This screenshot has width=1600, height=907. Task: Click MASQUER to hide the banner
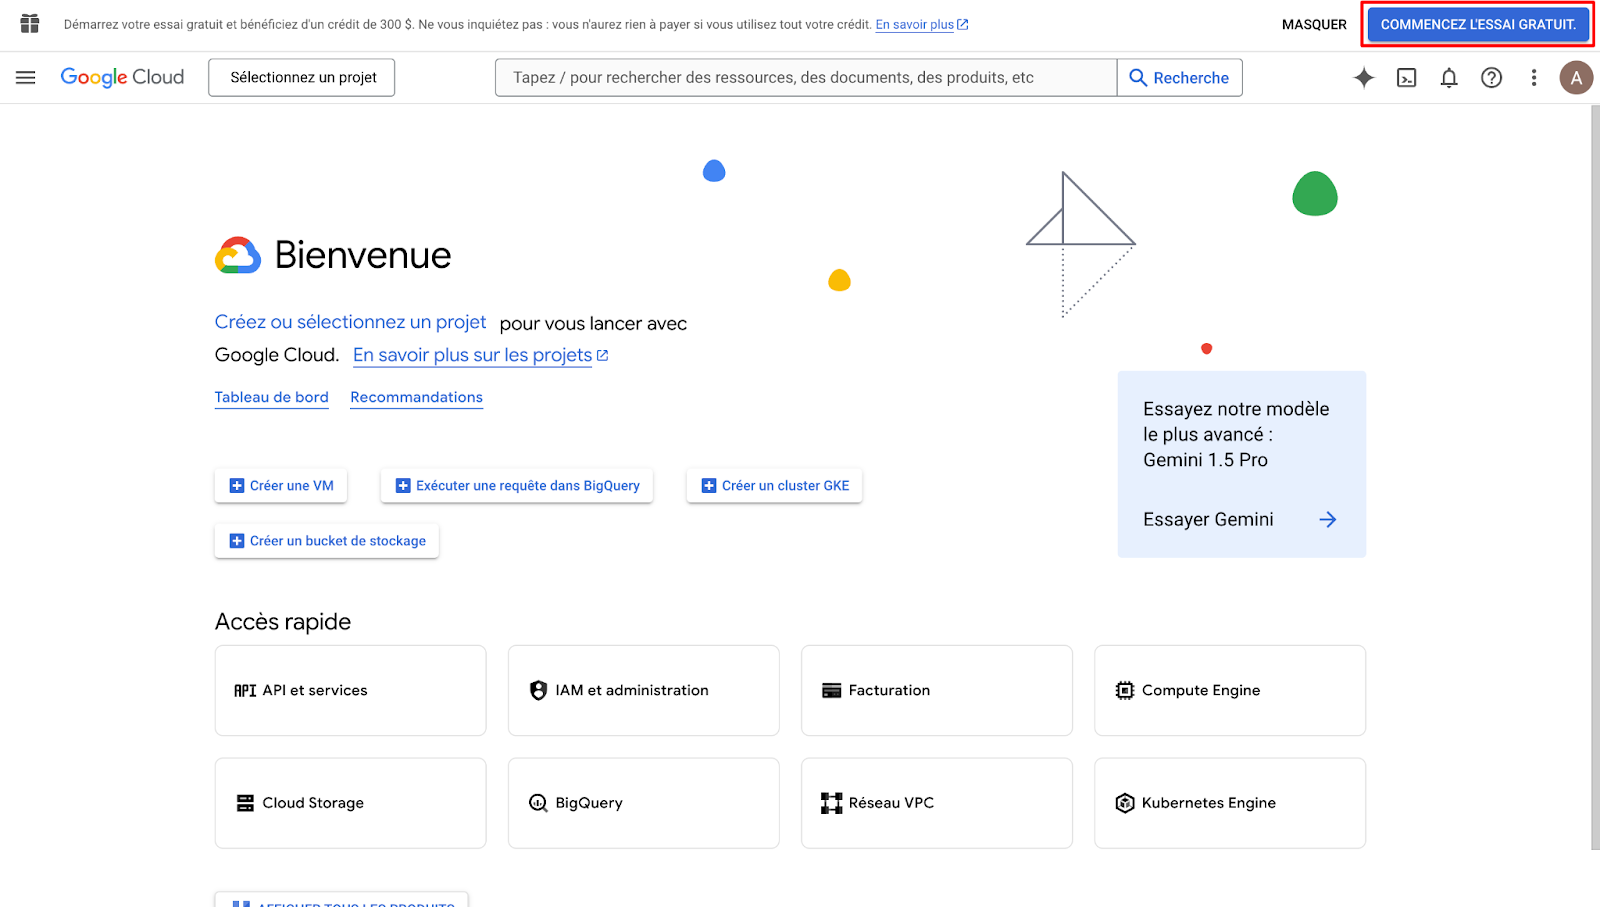(1314, 24)
